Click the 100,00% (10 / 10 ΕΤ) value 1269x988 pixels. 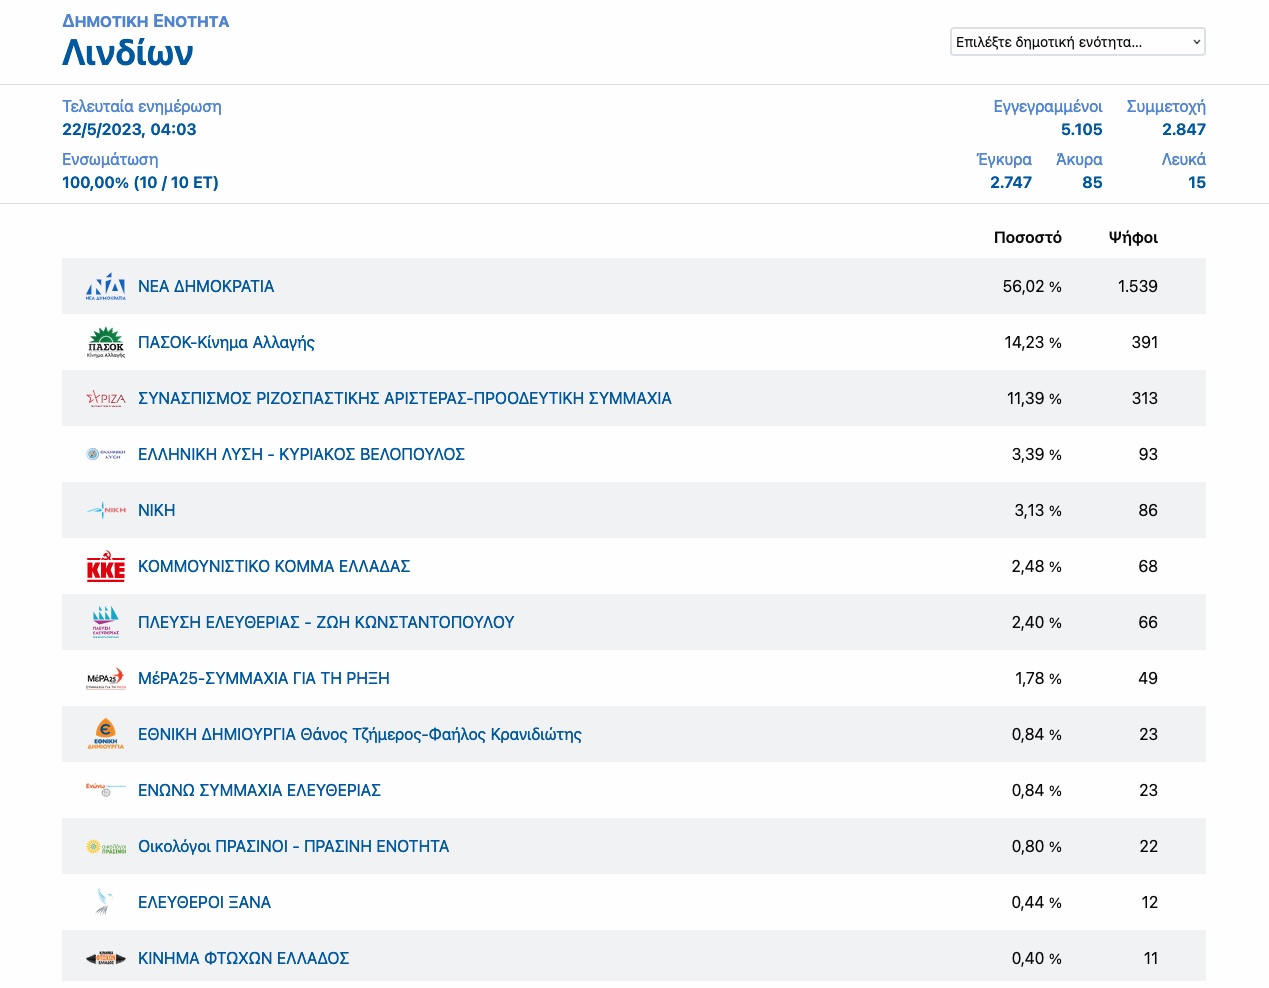tap(140, 182)
